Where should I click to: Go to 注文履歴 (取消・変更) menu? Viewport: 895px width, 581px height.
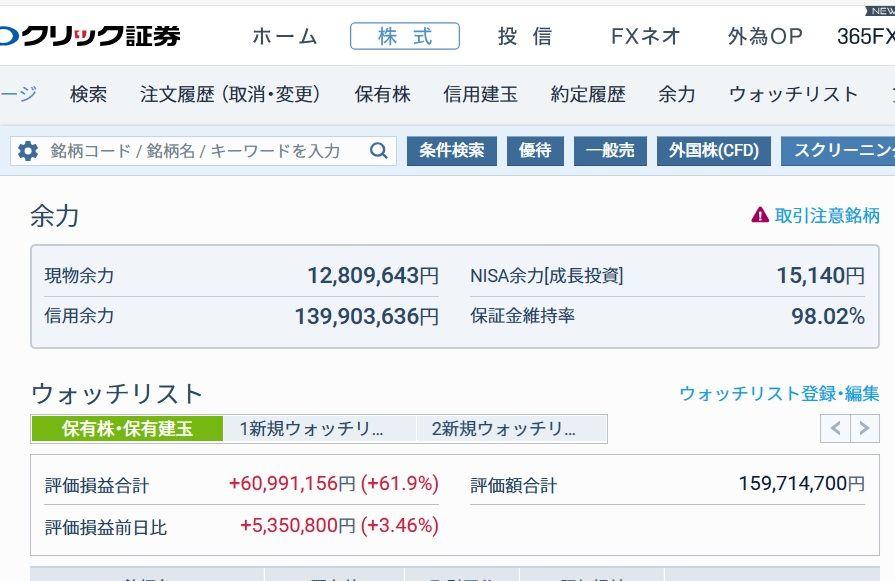pyautogui.click(x=230, y=94)
